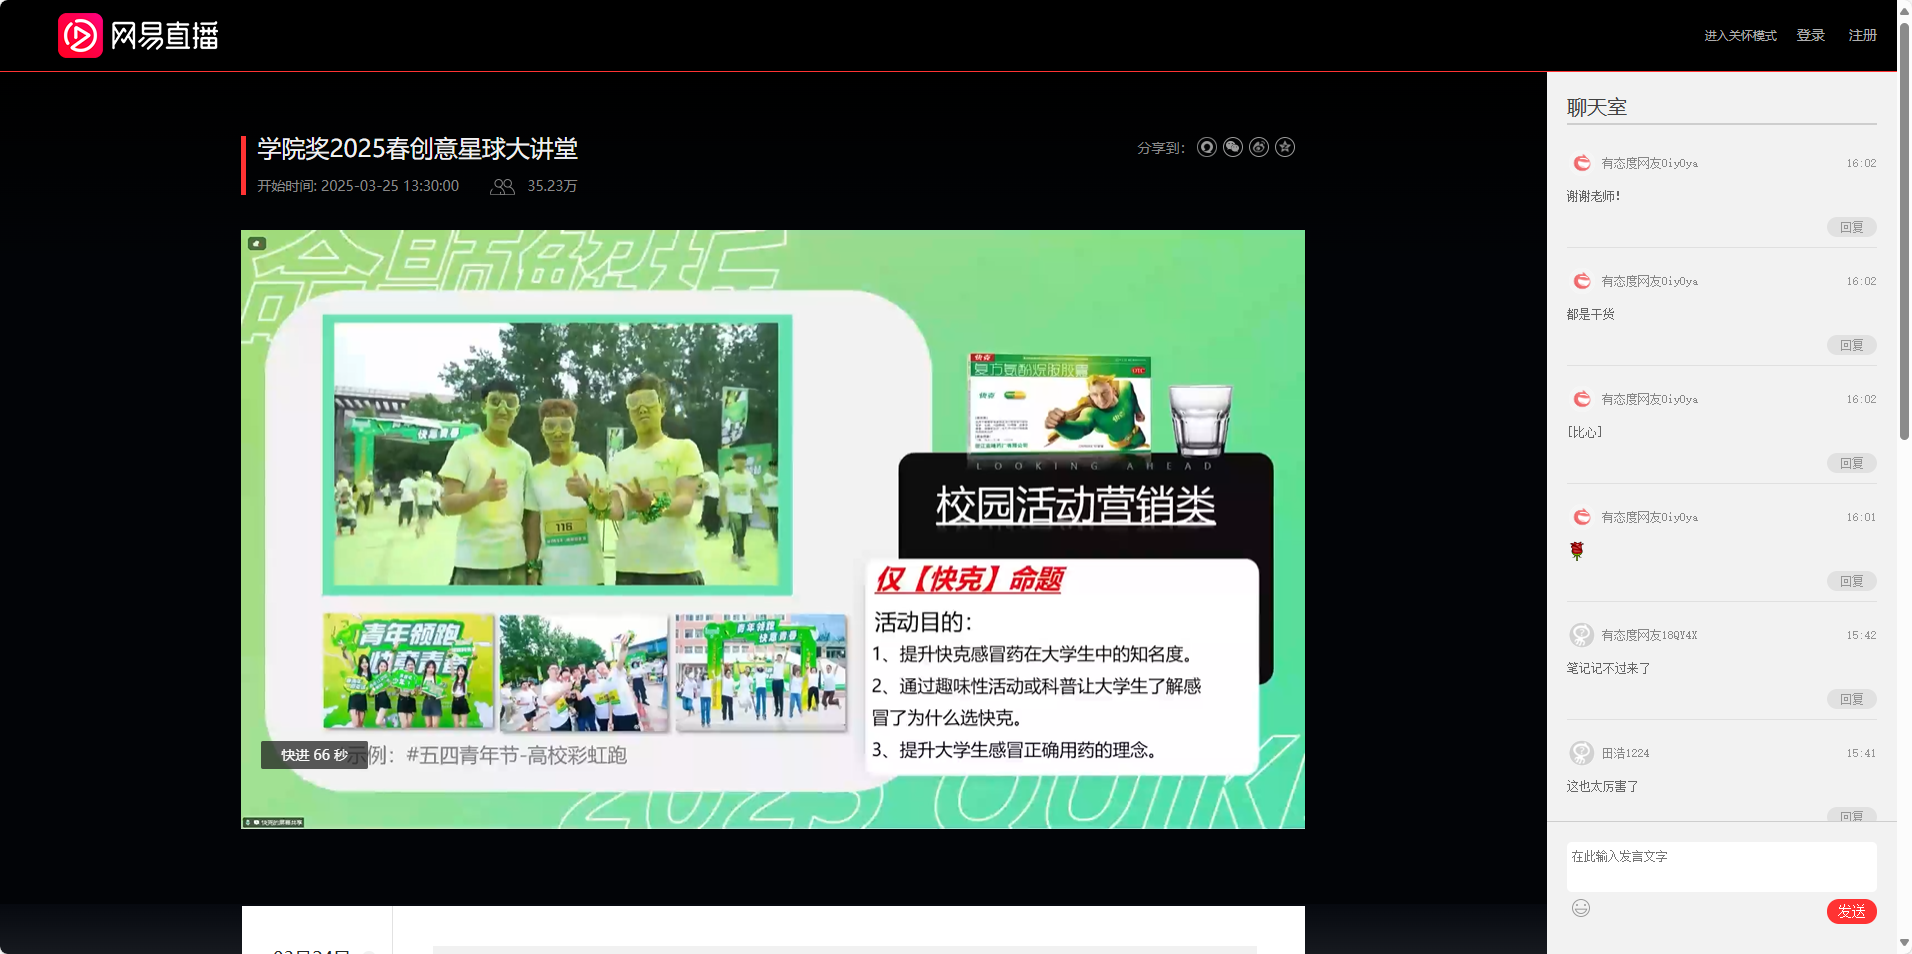Open the emoji picker in chat
Viewport: 1912px width, 954px height.
[1581, 908]
